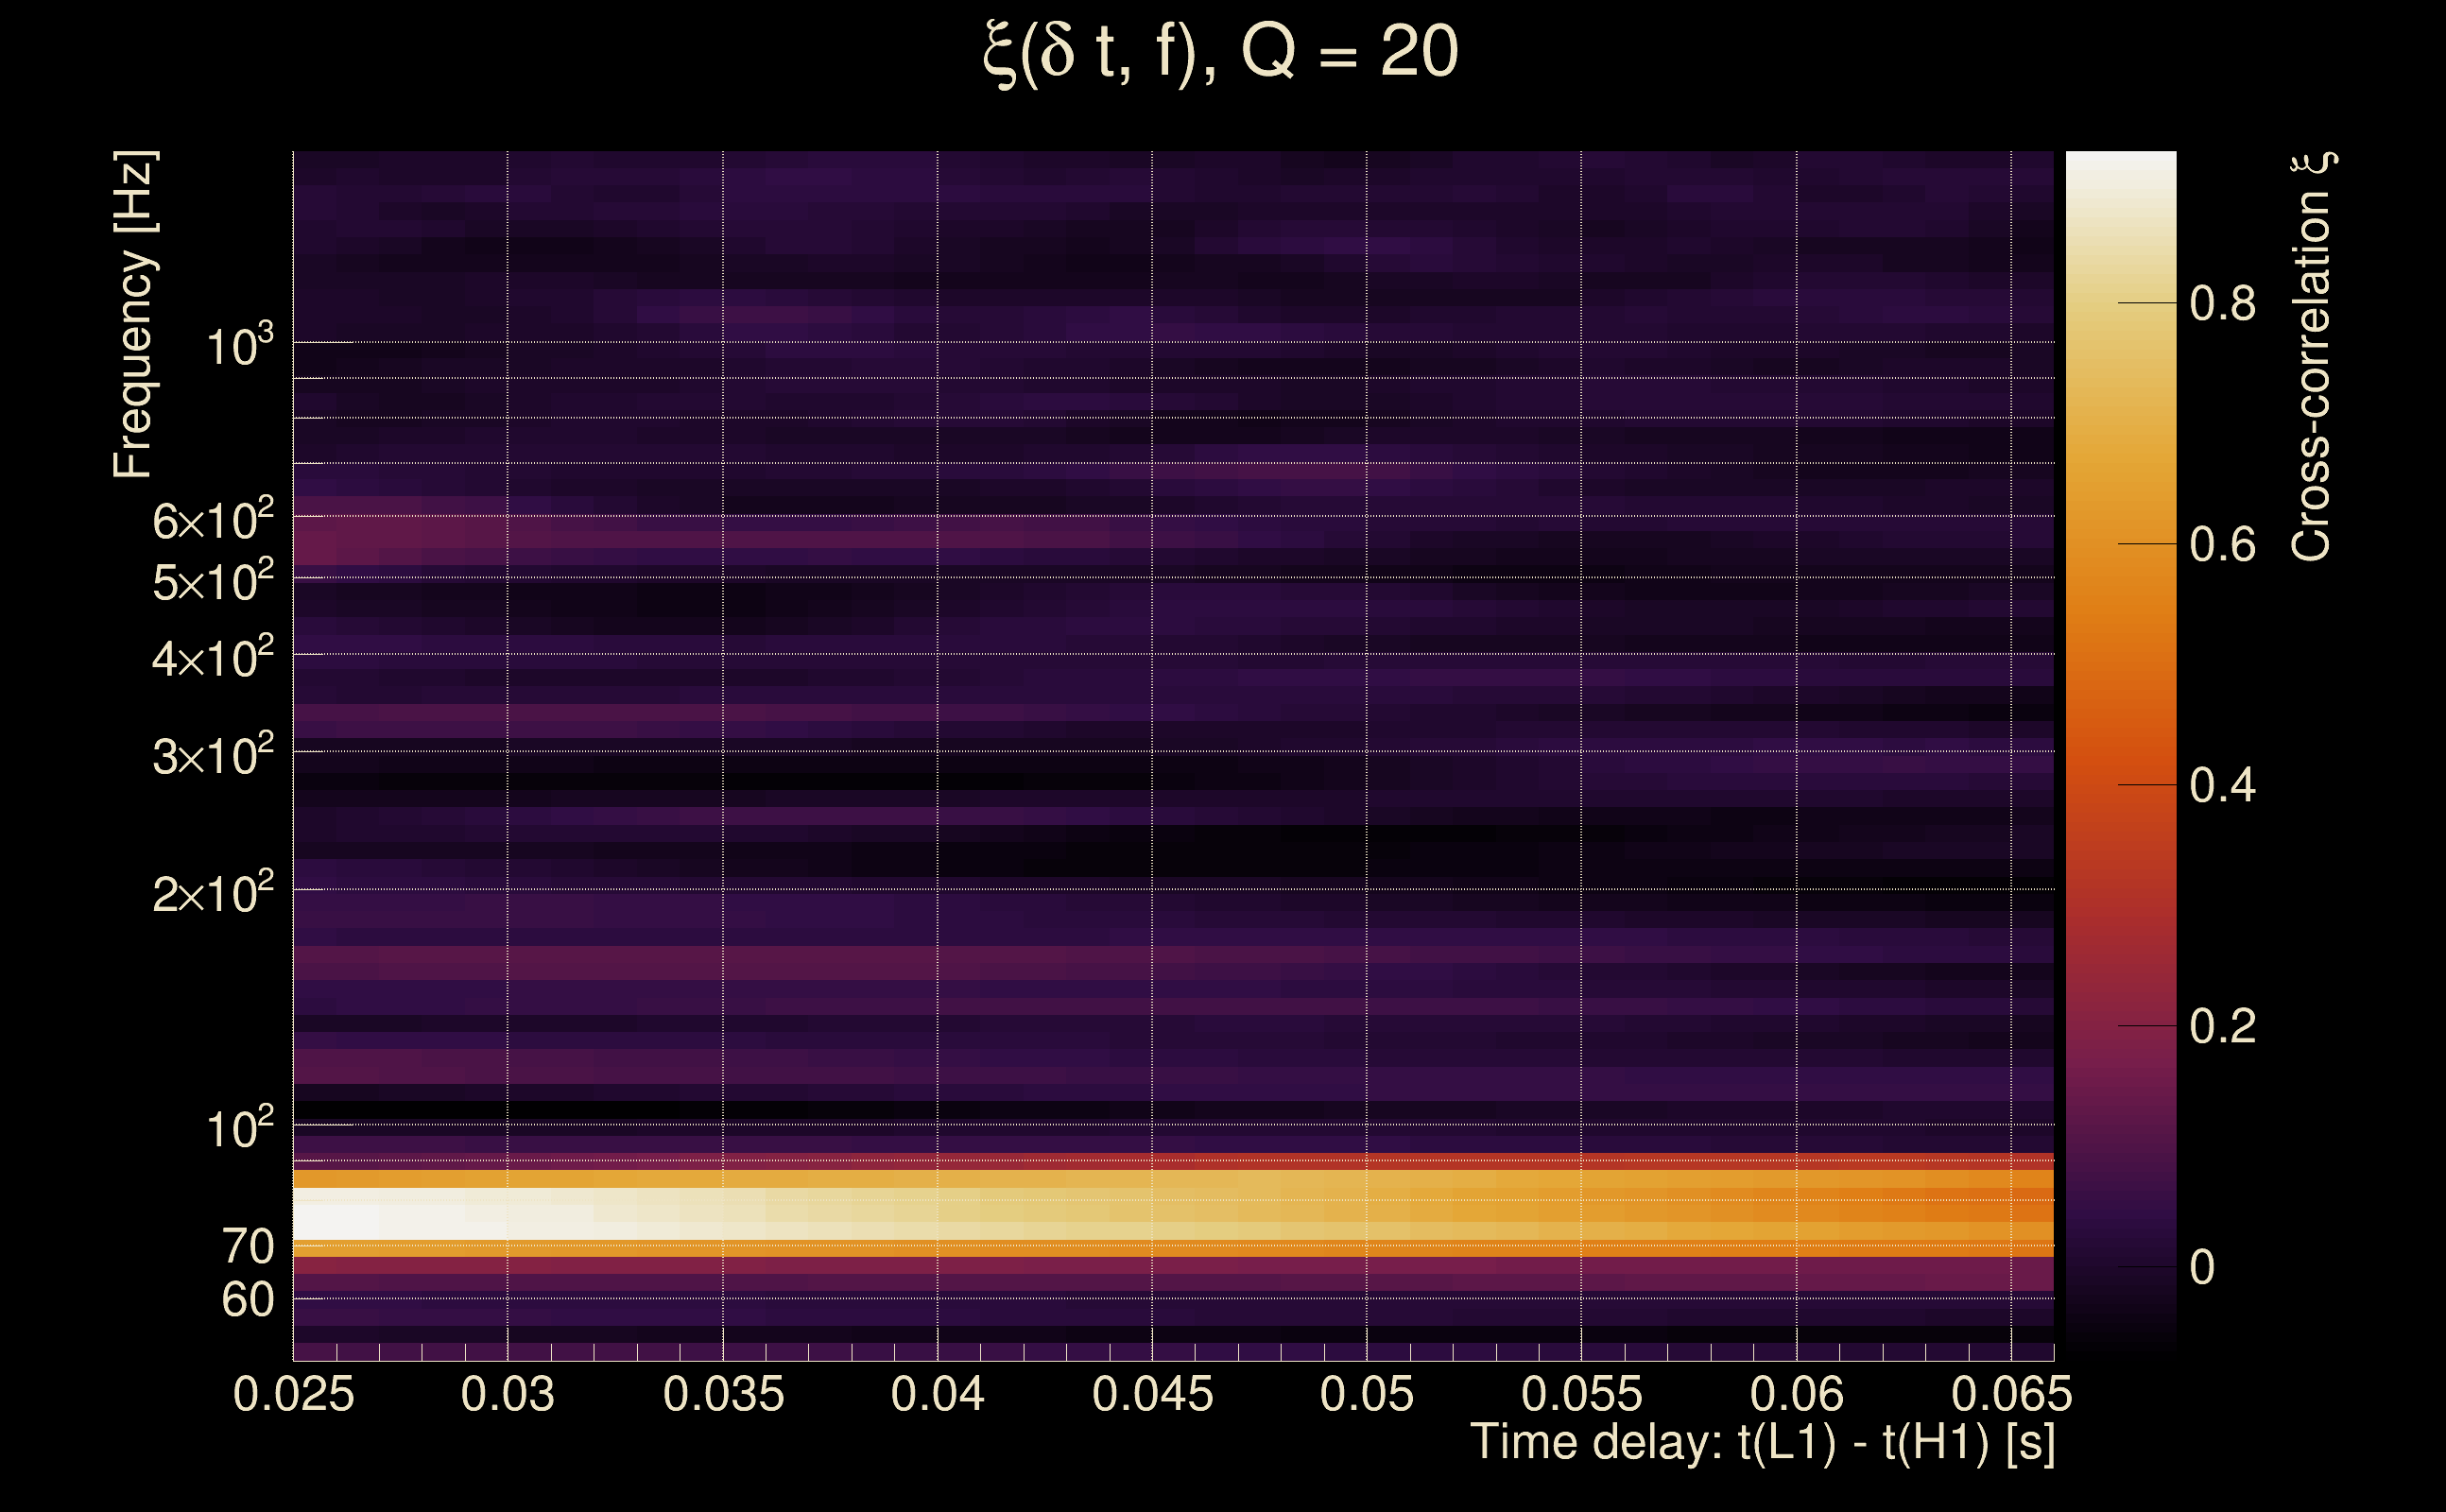The image size is (2446, 1512).
Task: Click the white top of the color scale
Action: 2121,175
